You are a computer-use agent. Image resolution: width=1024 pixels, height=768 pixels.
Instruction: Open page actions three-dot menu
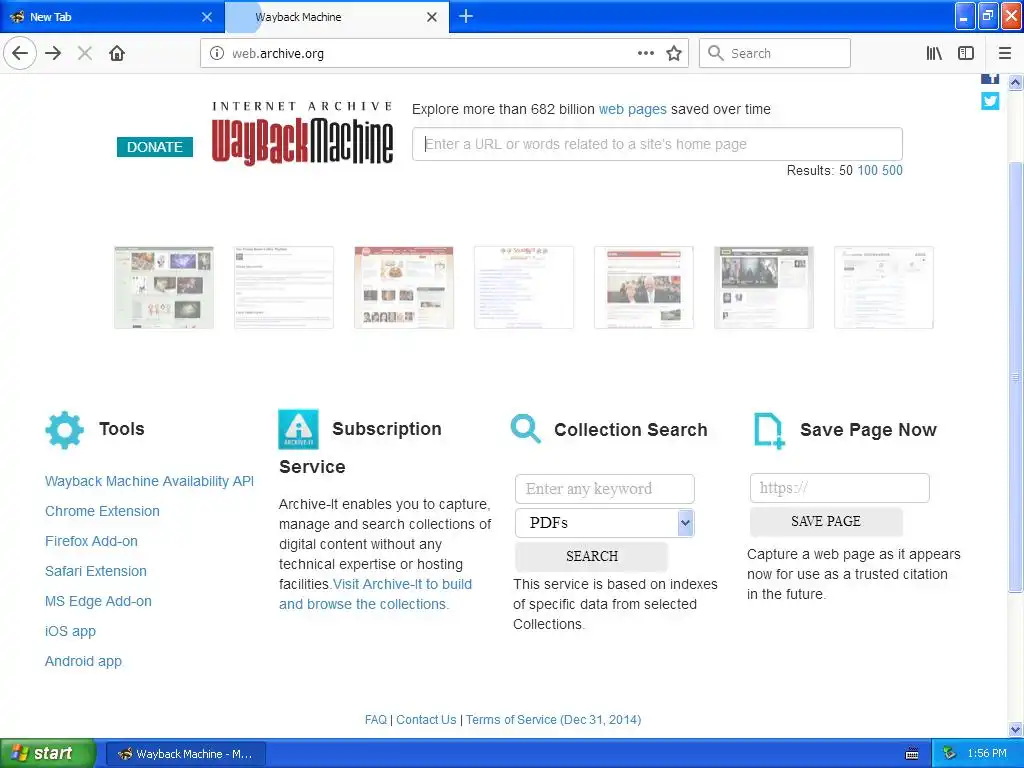click(645, 53)
